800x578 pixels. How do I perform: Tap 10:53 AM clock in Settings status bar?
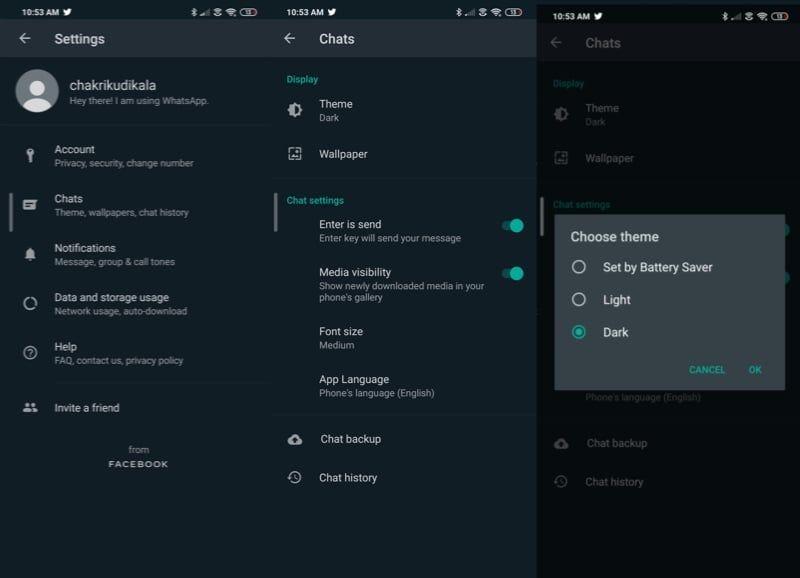pyautogui.click(x=40, y=12)
